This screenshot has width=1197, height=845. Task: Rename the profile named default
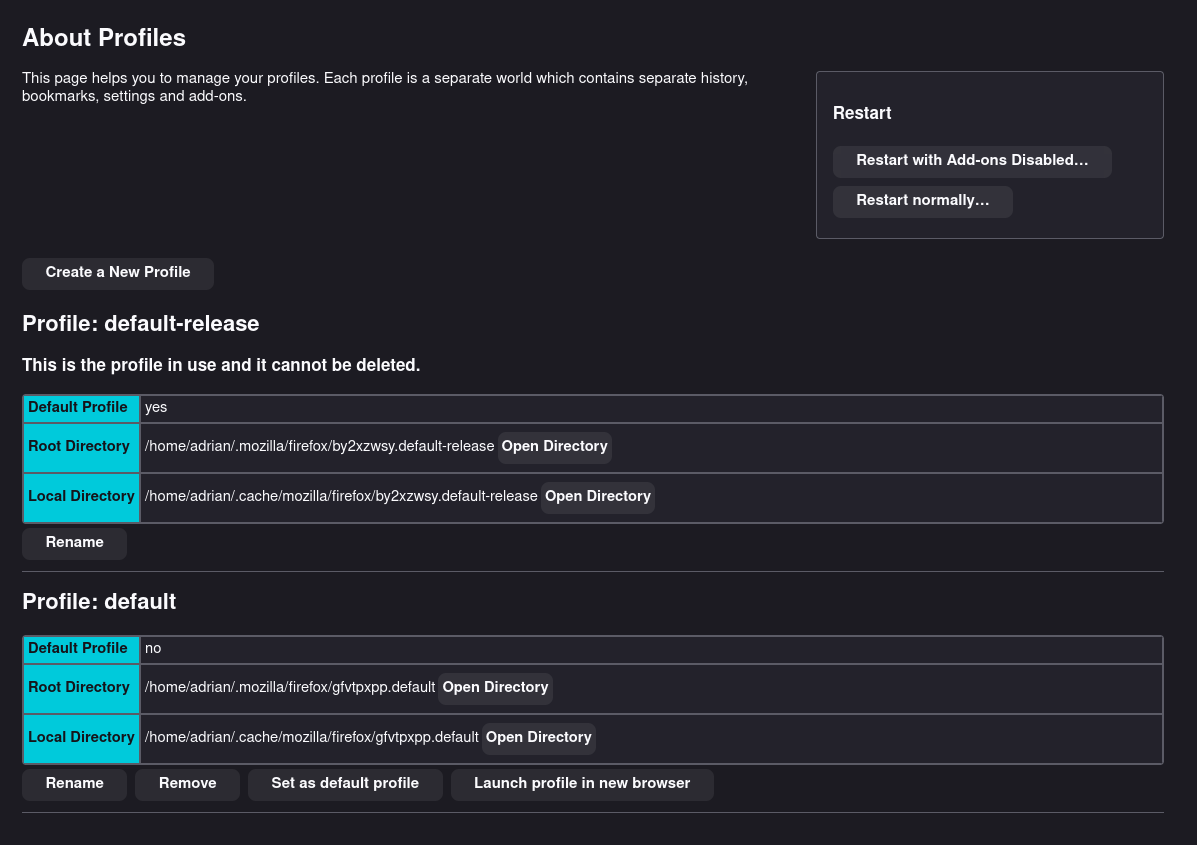pyautogui.click(x=74, y=784)
